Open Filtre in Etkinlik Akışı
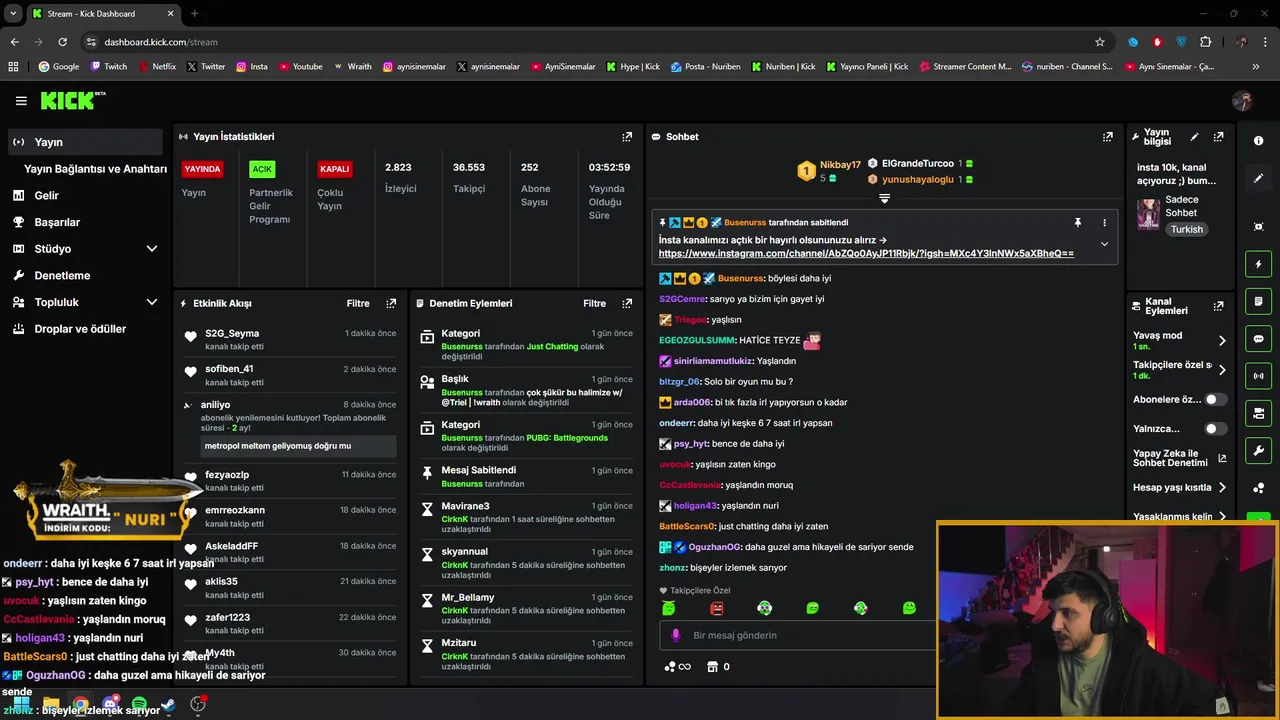 pyautogui.click(x=358, y=303)
